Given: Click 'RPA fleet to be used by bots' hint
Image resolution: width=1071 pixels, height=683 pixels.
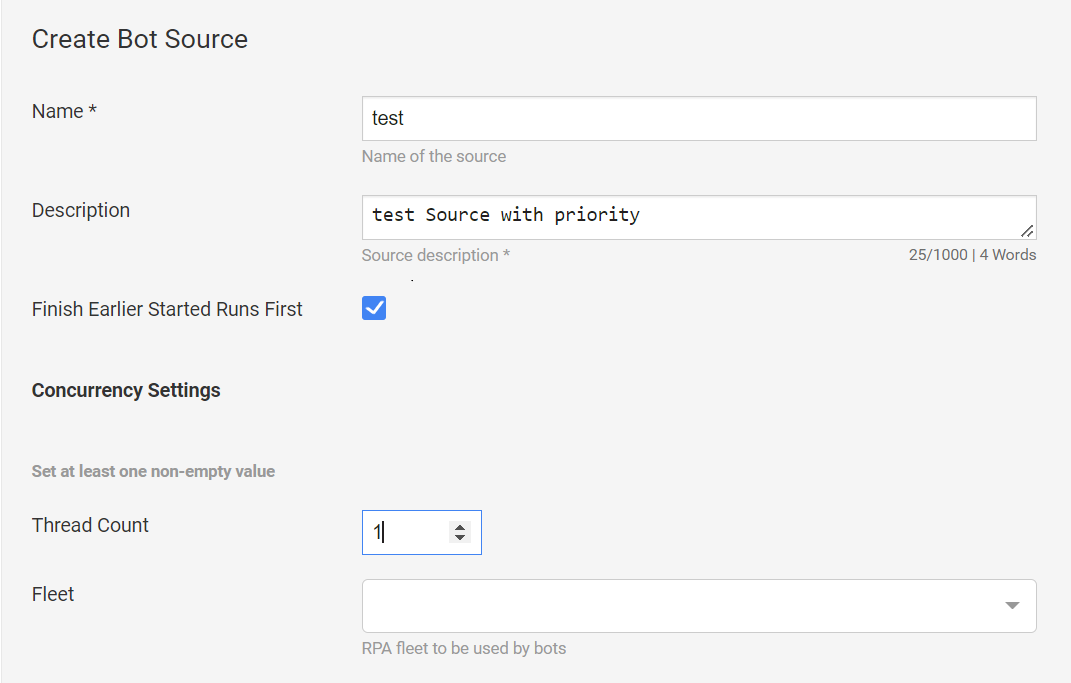Looking at the screenshot, I should [x=464, y=648].
